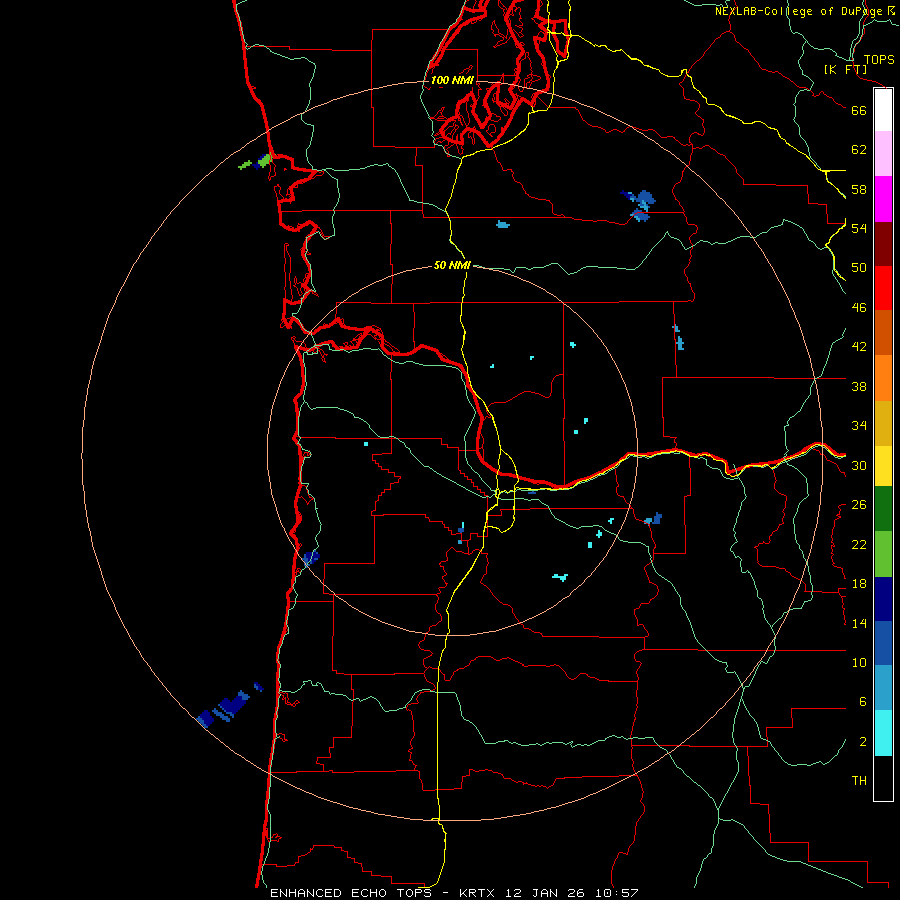Click the legend value 30
This screenshot has width=900, height=900.
(x=859, y=465)
